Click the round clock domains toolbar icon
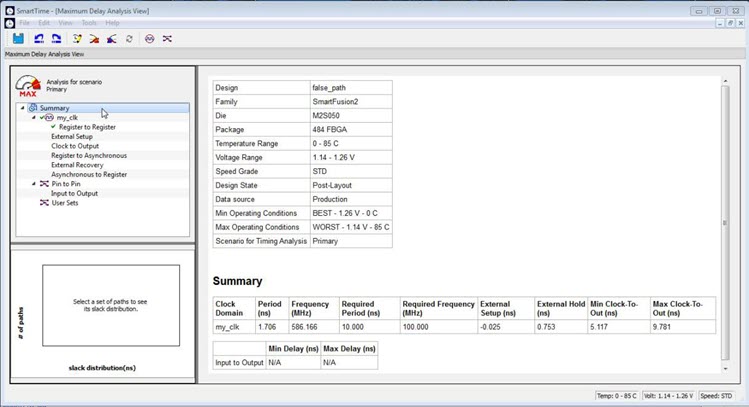The width and height of the screenshot is (749, 407). (150, 38)
